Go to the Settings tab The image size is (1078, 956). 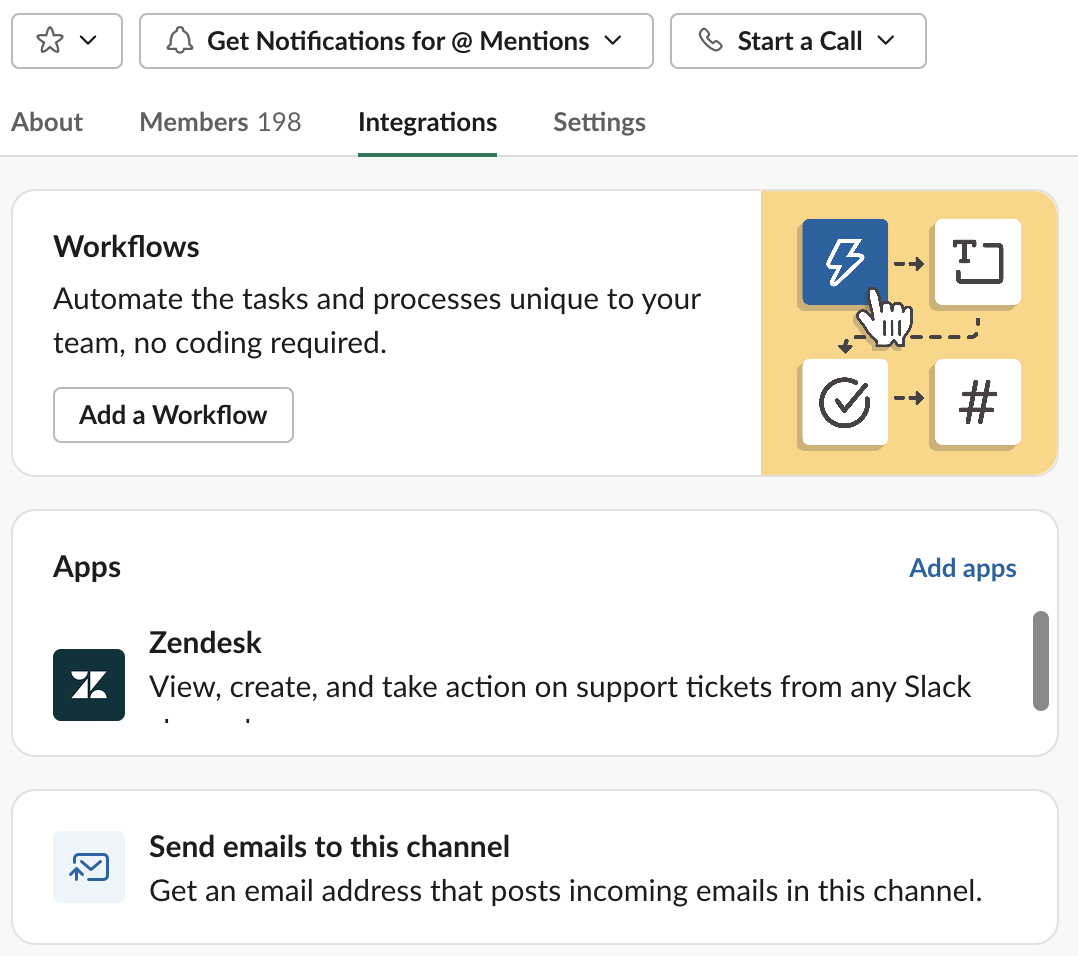click(599, 122)
